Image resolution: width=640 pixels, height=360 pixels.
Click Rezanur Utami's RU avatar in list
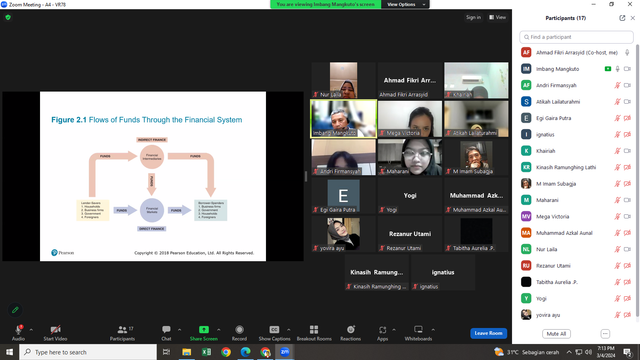point(526,265)
